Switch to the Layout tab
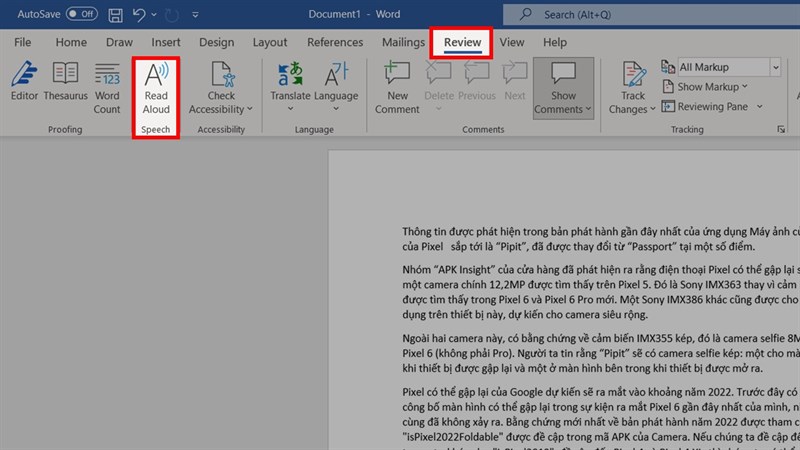The height and width of the screenshot is (450, 800). [270, 42]
